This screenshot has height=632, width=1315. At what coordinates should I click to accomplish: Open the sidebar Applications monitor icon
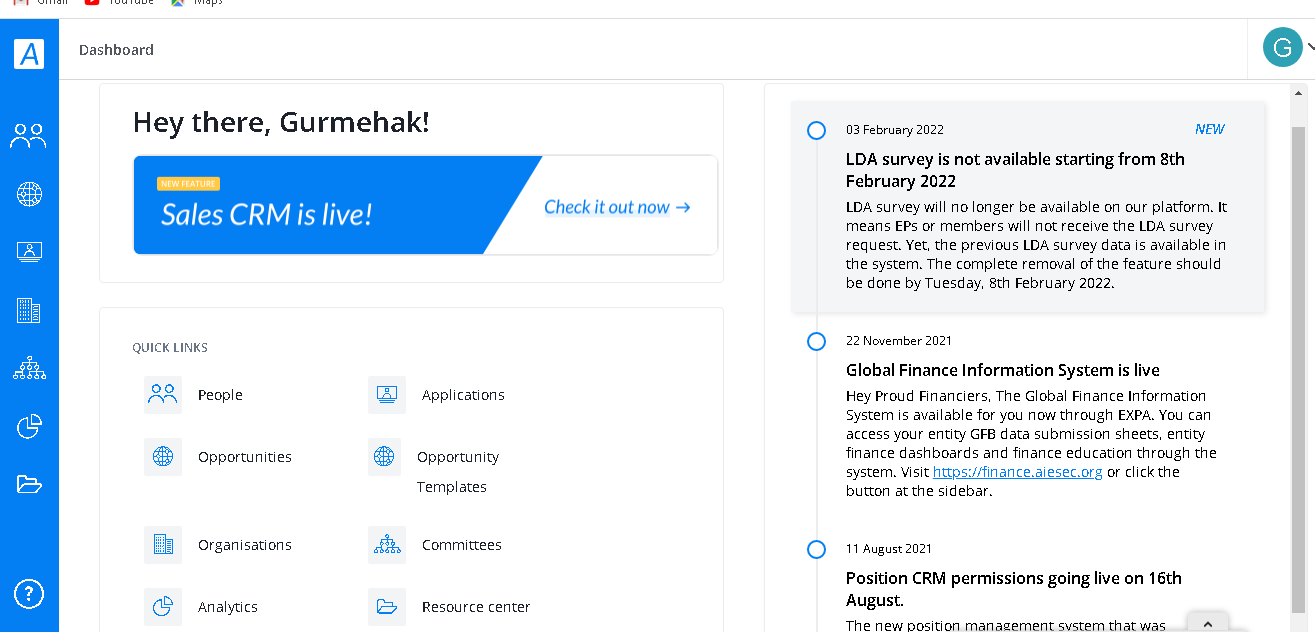point(29,252)
